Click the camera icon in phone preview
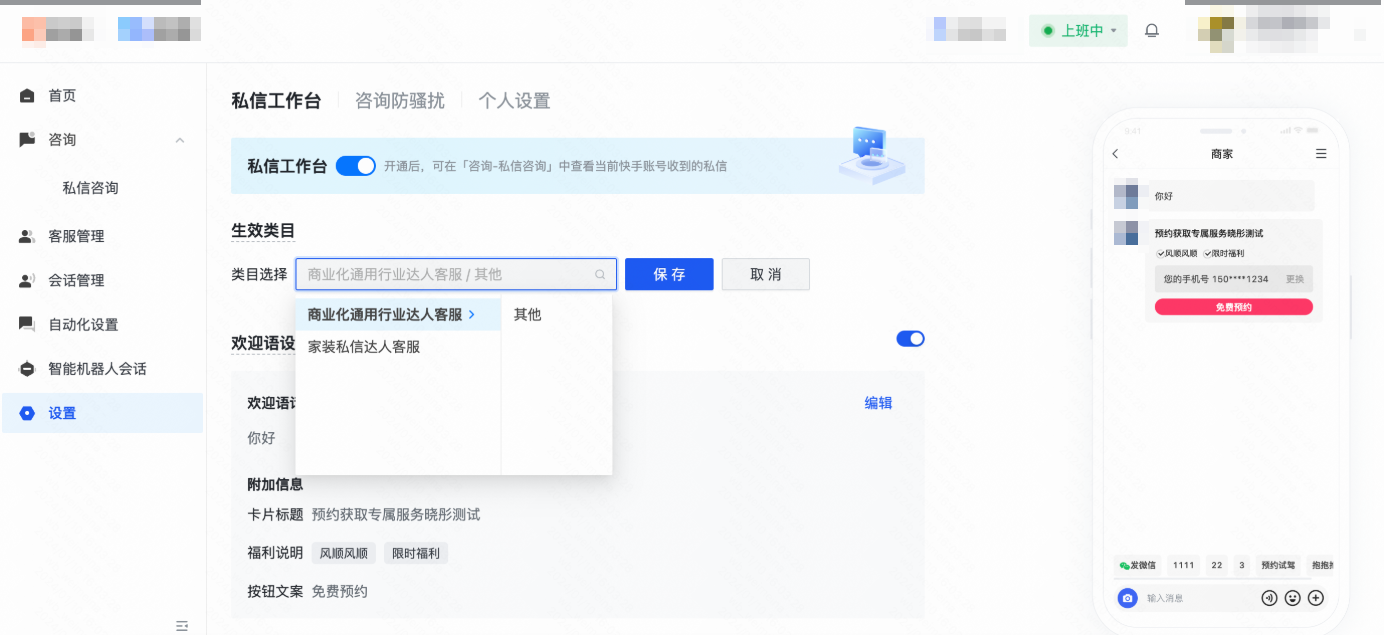Screen dimensions: 1384x635 (1127, 598)
